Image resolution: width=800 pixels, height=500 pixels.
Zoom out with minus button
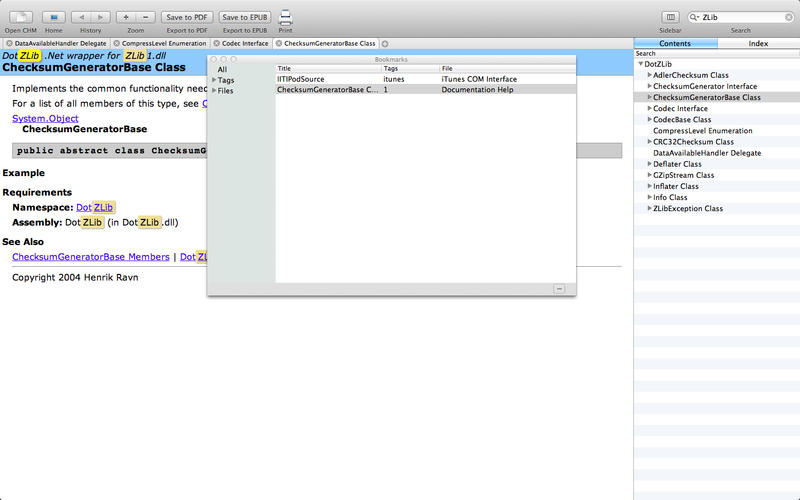click(146, 17)
